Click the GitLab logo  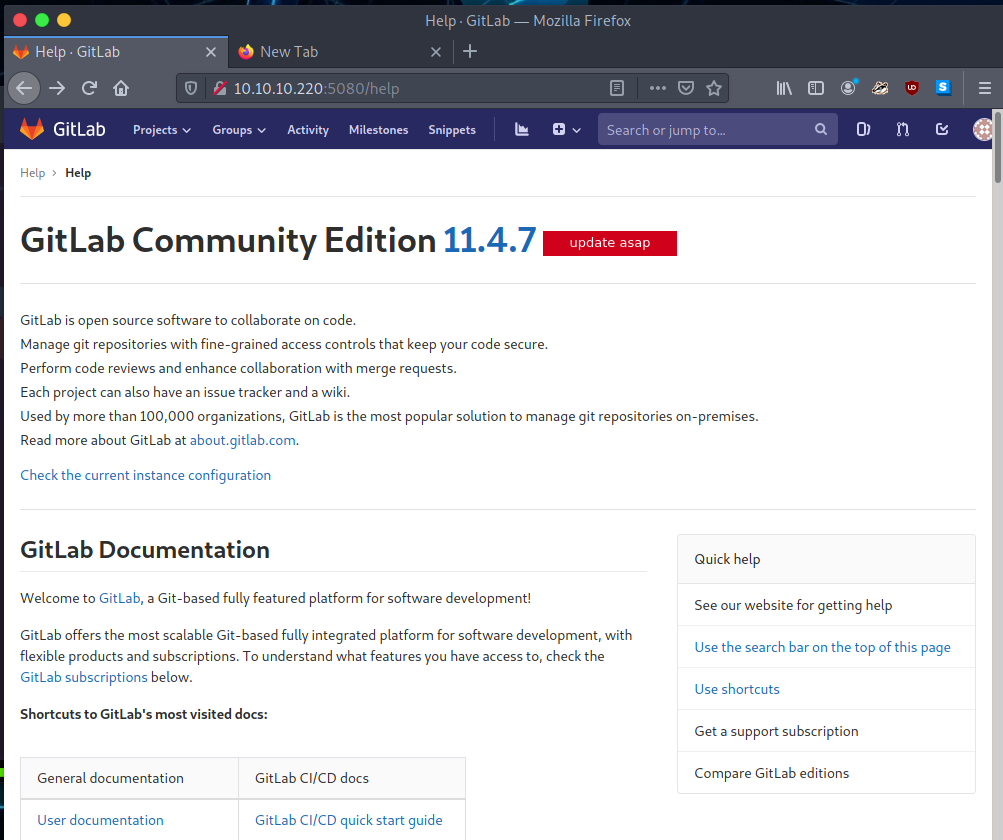pos(63,129)
